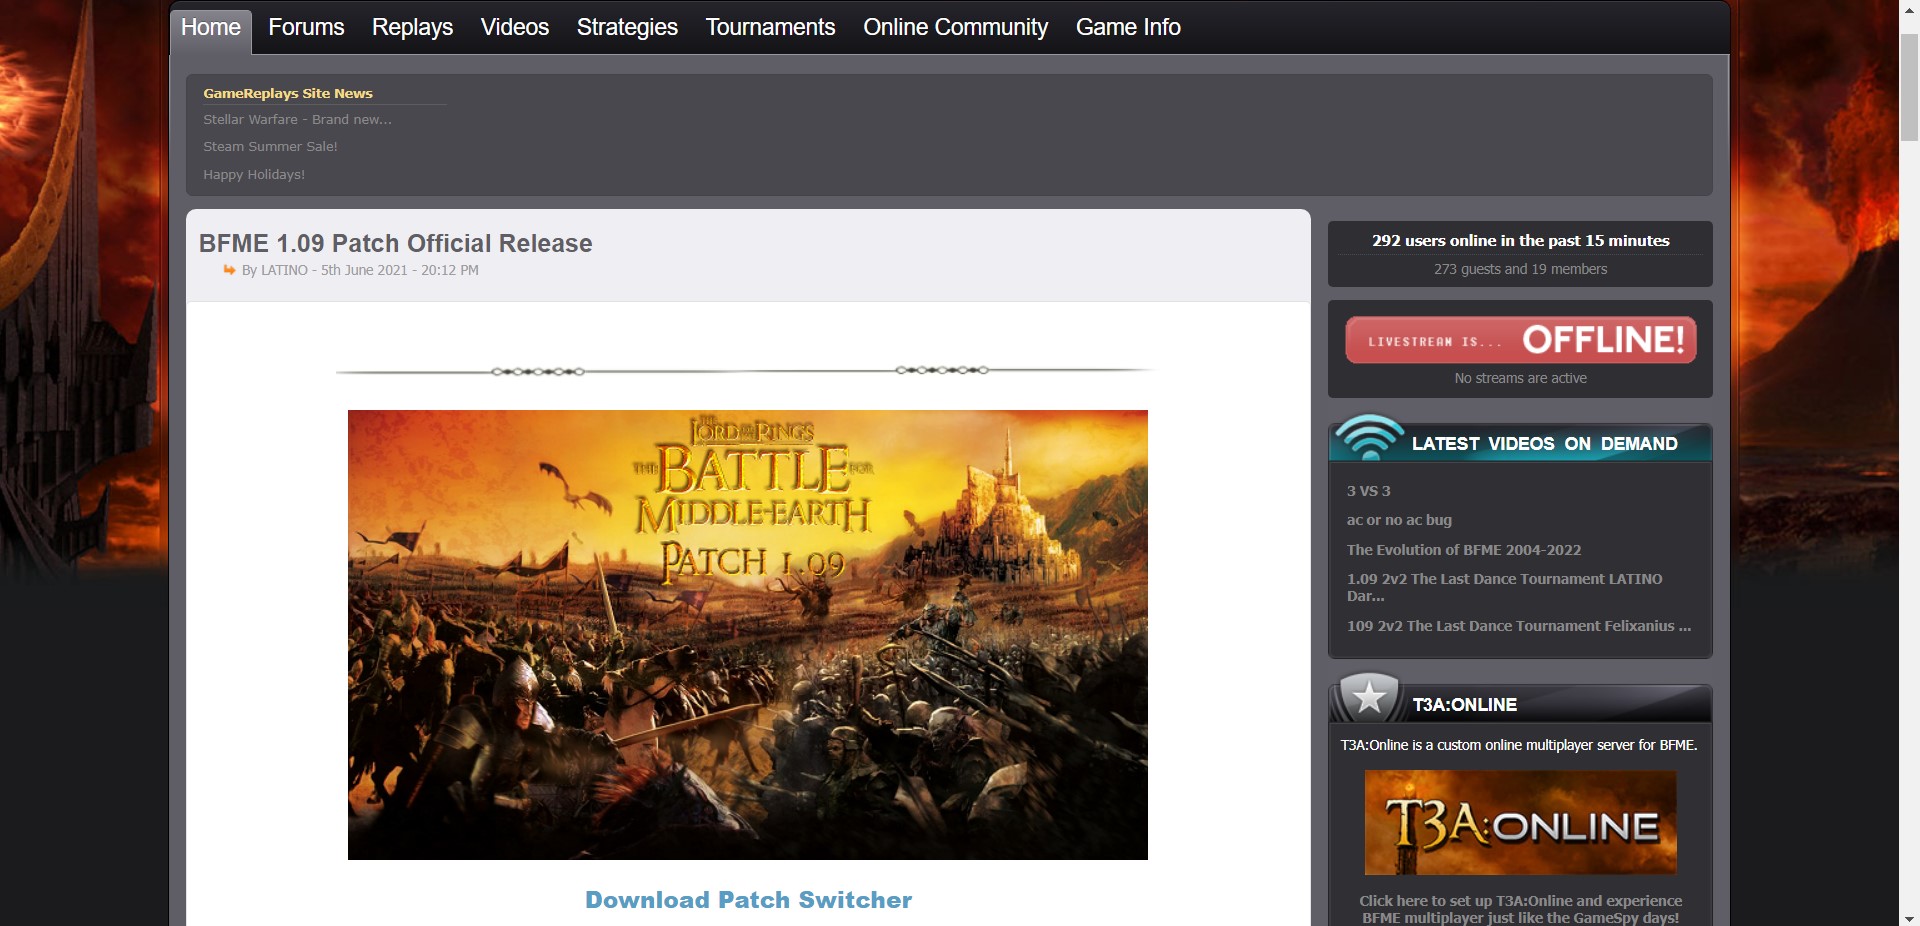Click the star icon beside T3A:ONLINE

click(1369, 697)
